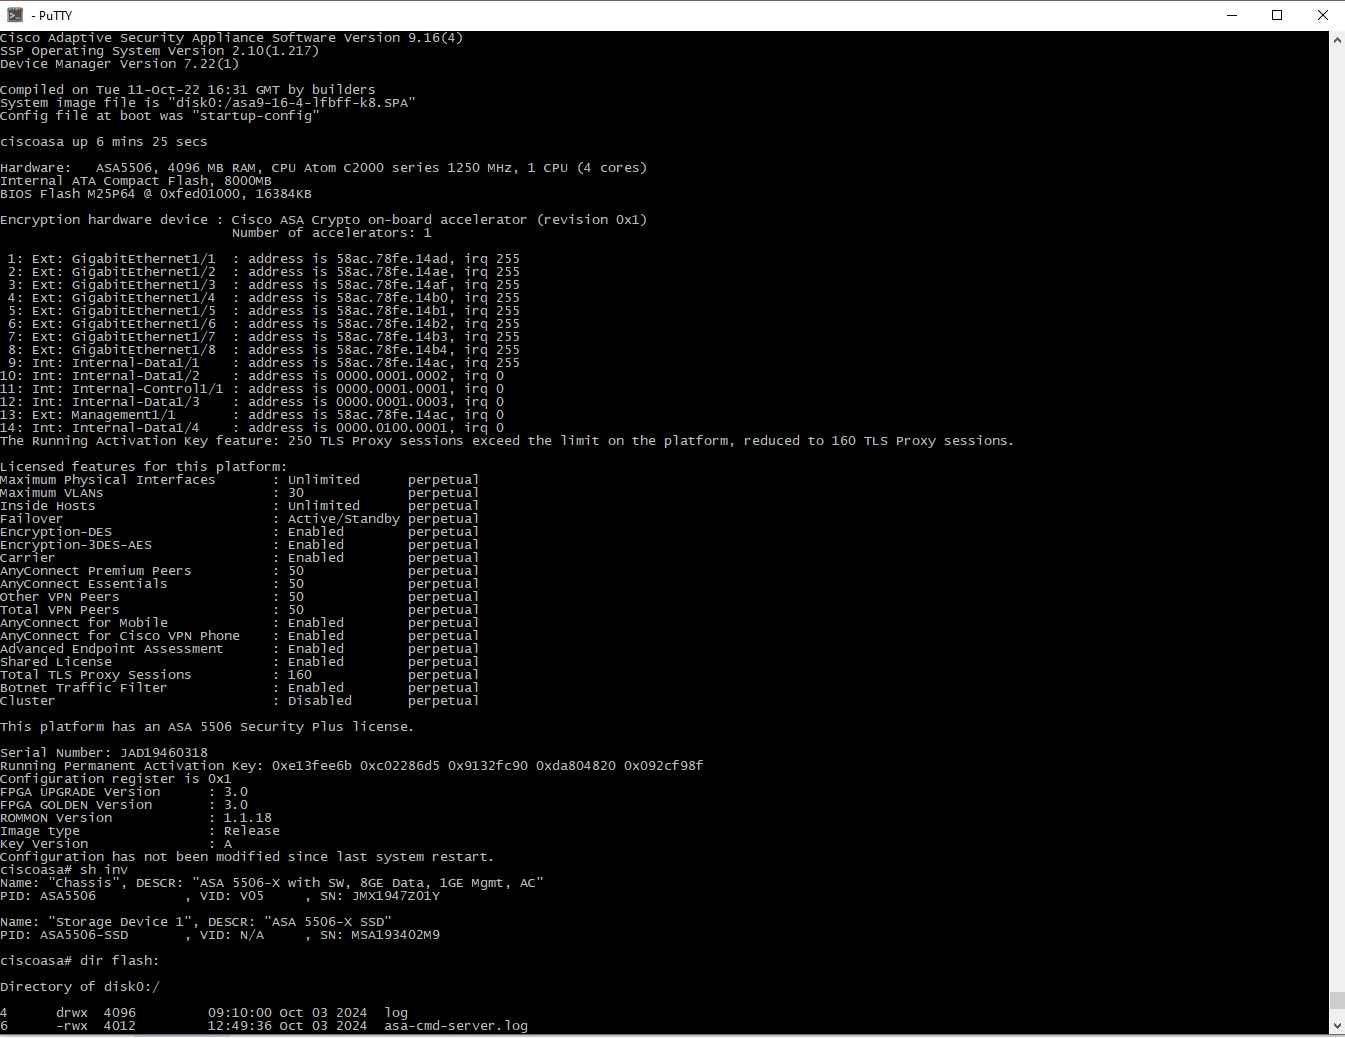The height and width of the screenshot is (1038, 1345).
Task: Click the "Image type : Release" line
Action: pos(140,831)
